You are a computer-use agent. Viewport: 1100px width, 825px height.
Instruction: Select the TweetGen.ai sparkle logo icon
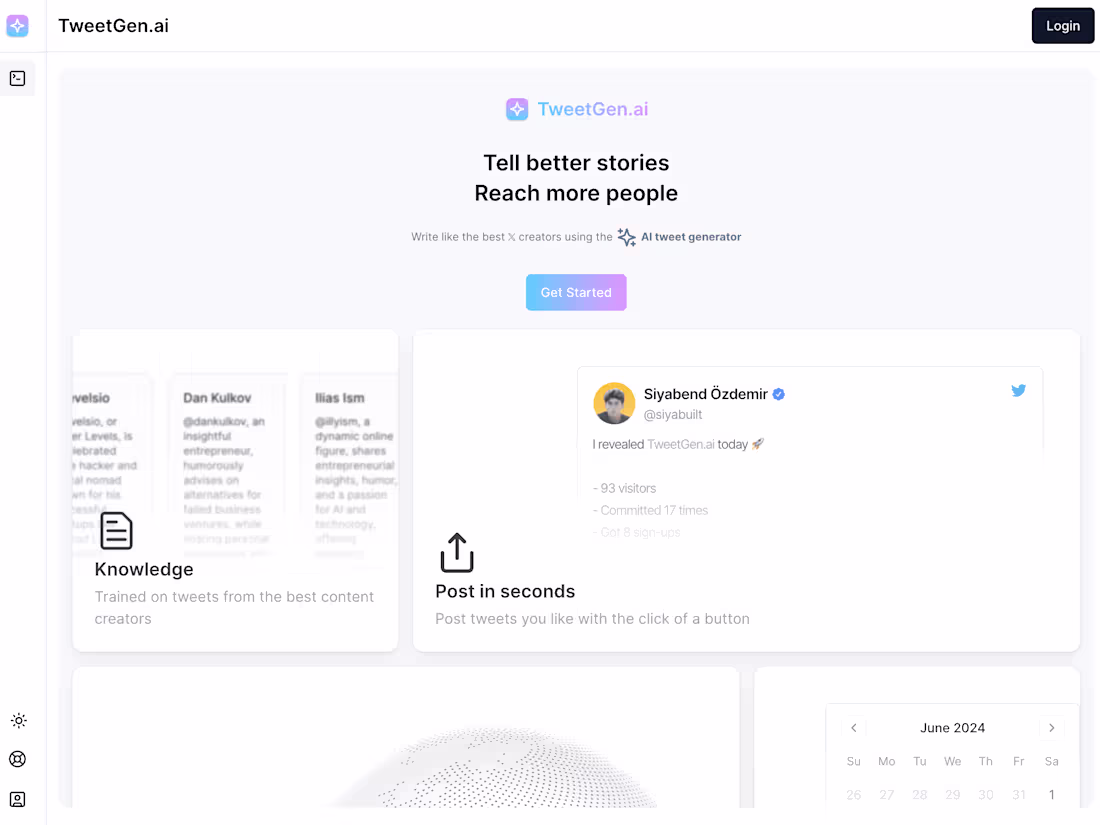(x=17, y=25)
